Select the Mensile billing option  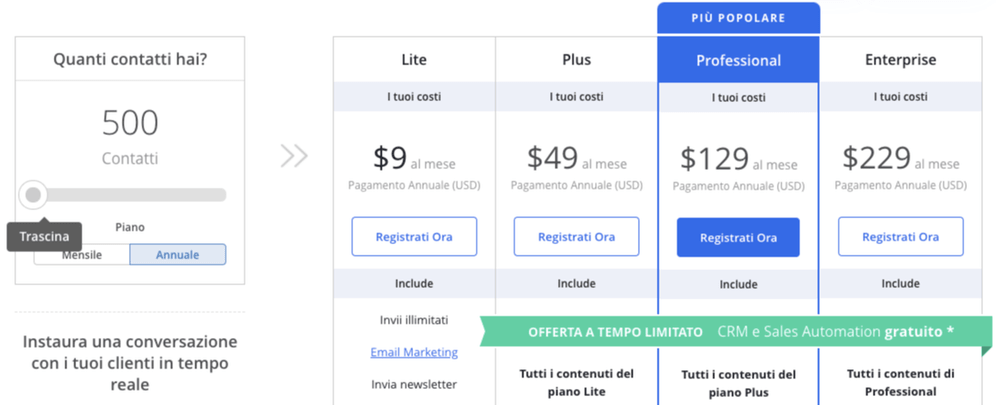click(x=82, y=254)
